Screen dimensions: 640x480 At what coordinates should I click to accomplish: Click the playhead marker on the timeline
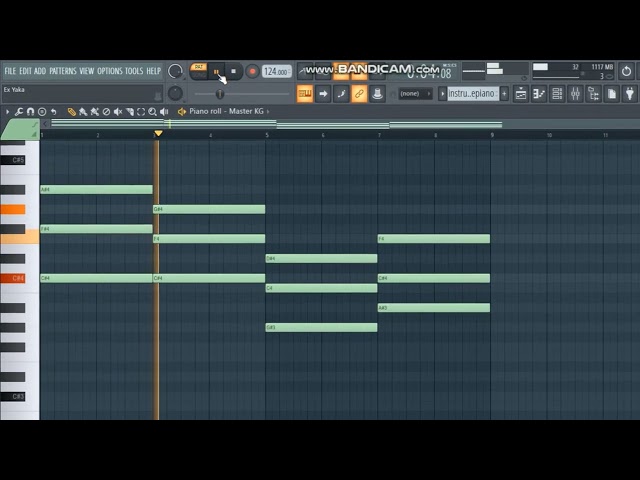pos(158,133)
